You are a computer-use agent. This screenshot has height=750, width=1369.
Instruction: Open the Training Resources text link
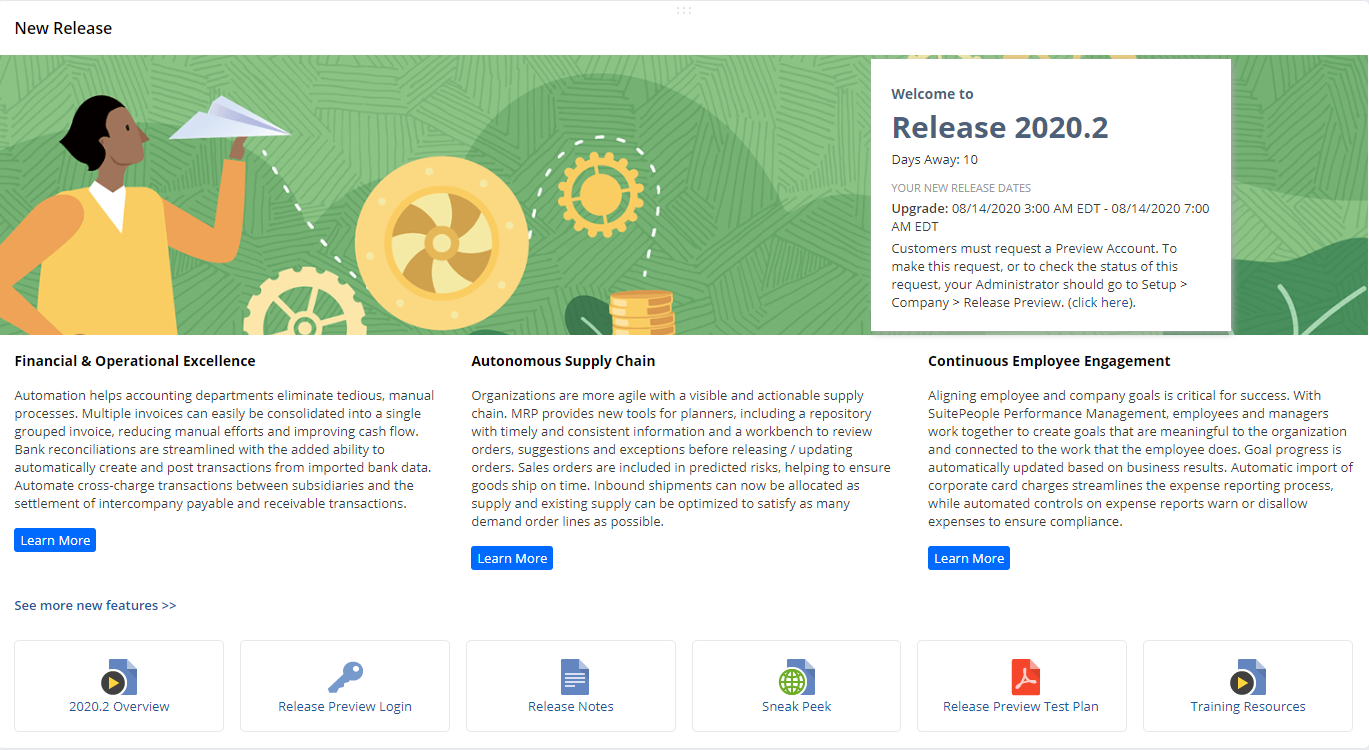[x=1247, y=706]
